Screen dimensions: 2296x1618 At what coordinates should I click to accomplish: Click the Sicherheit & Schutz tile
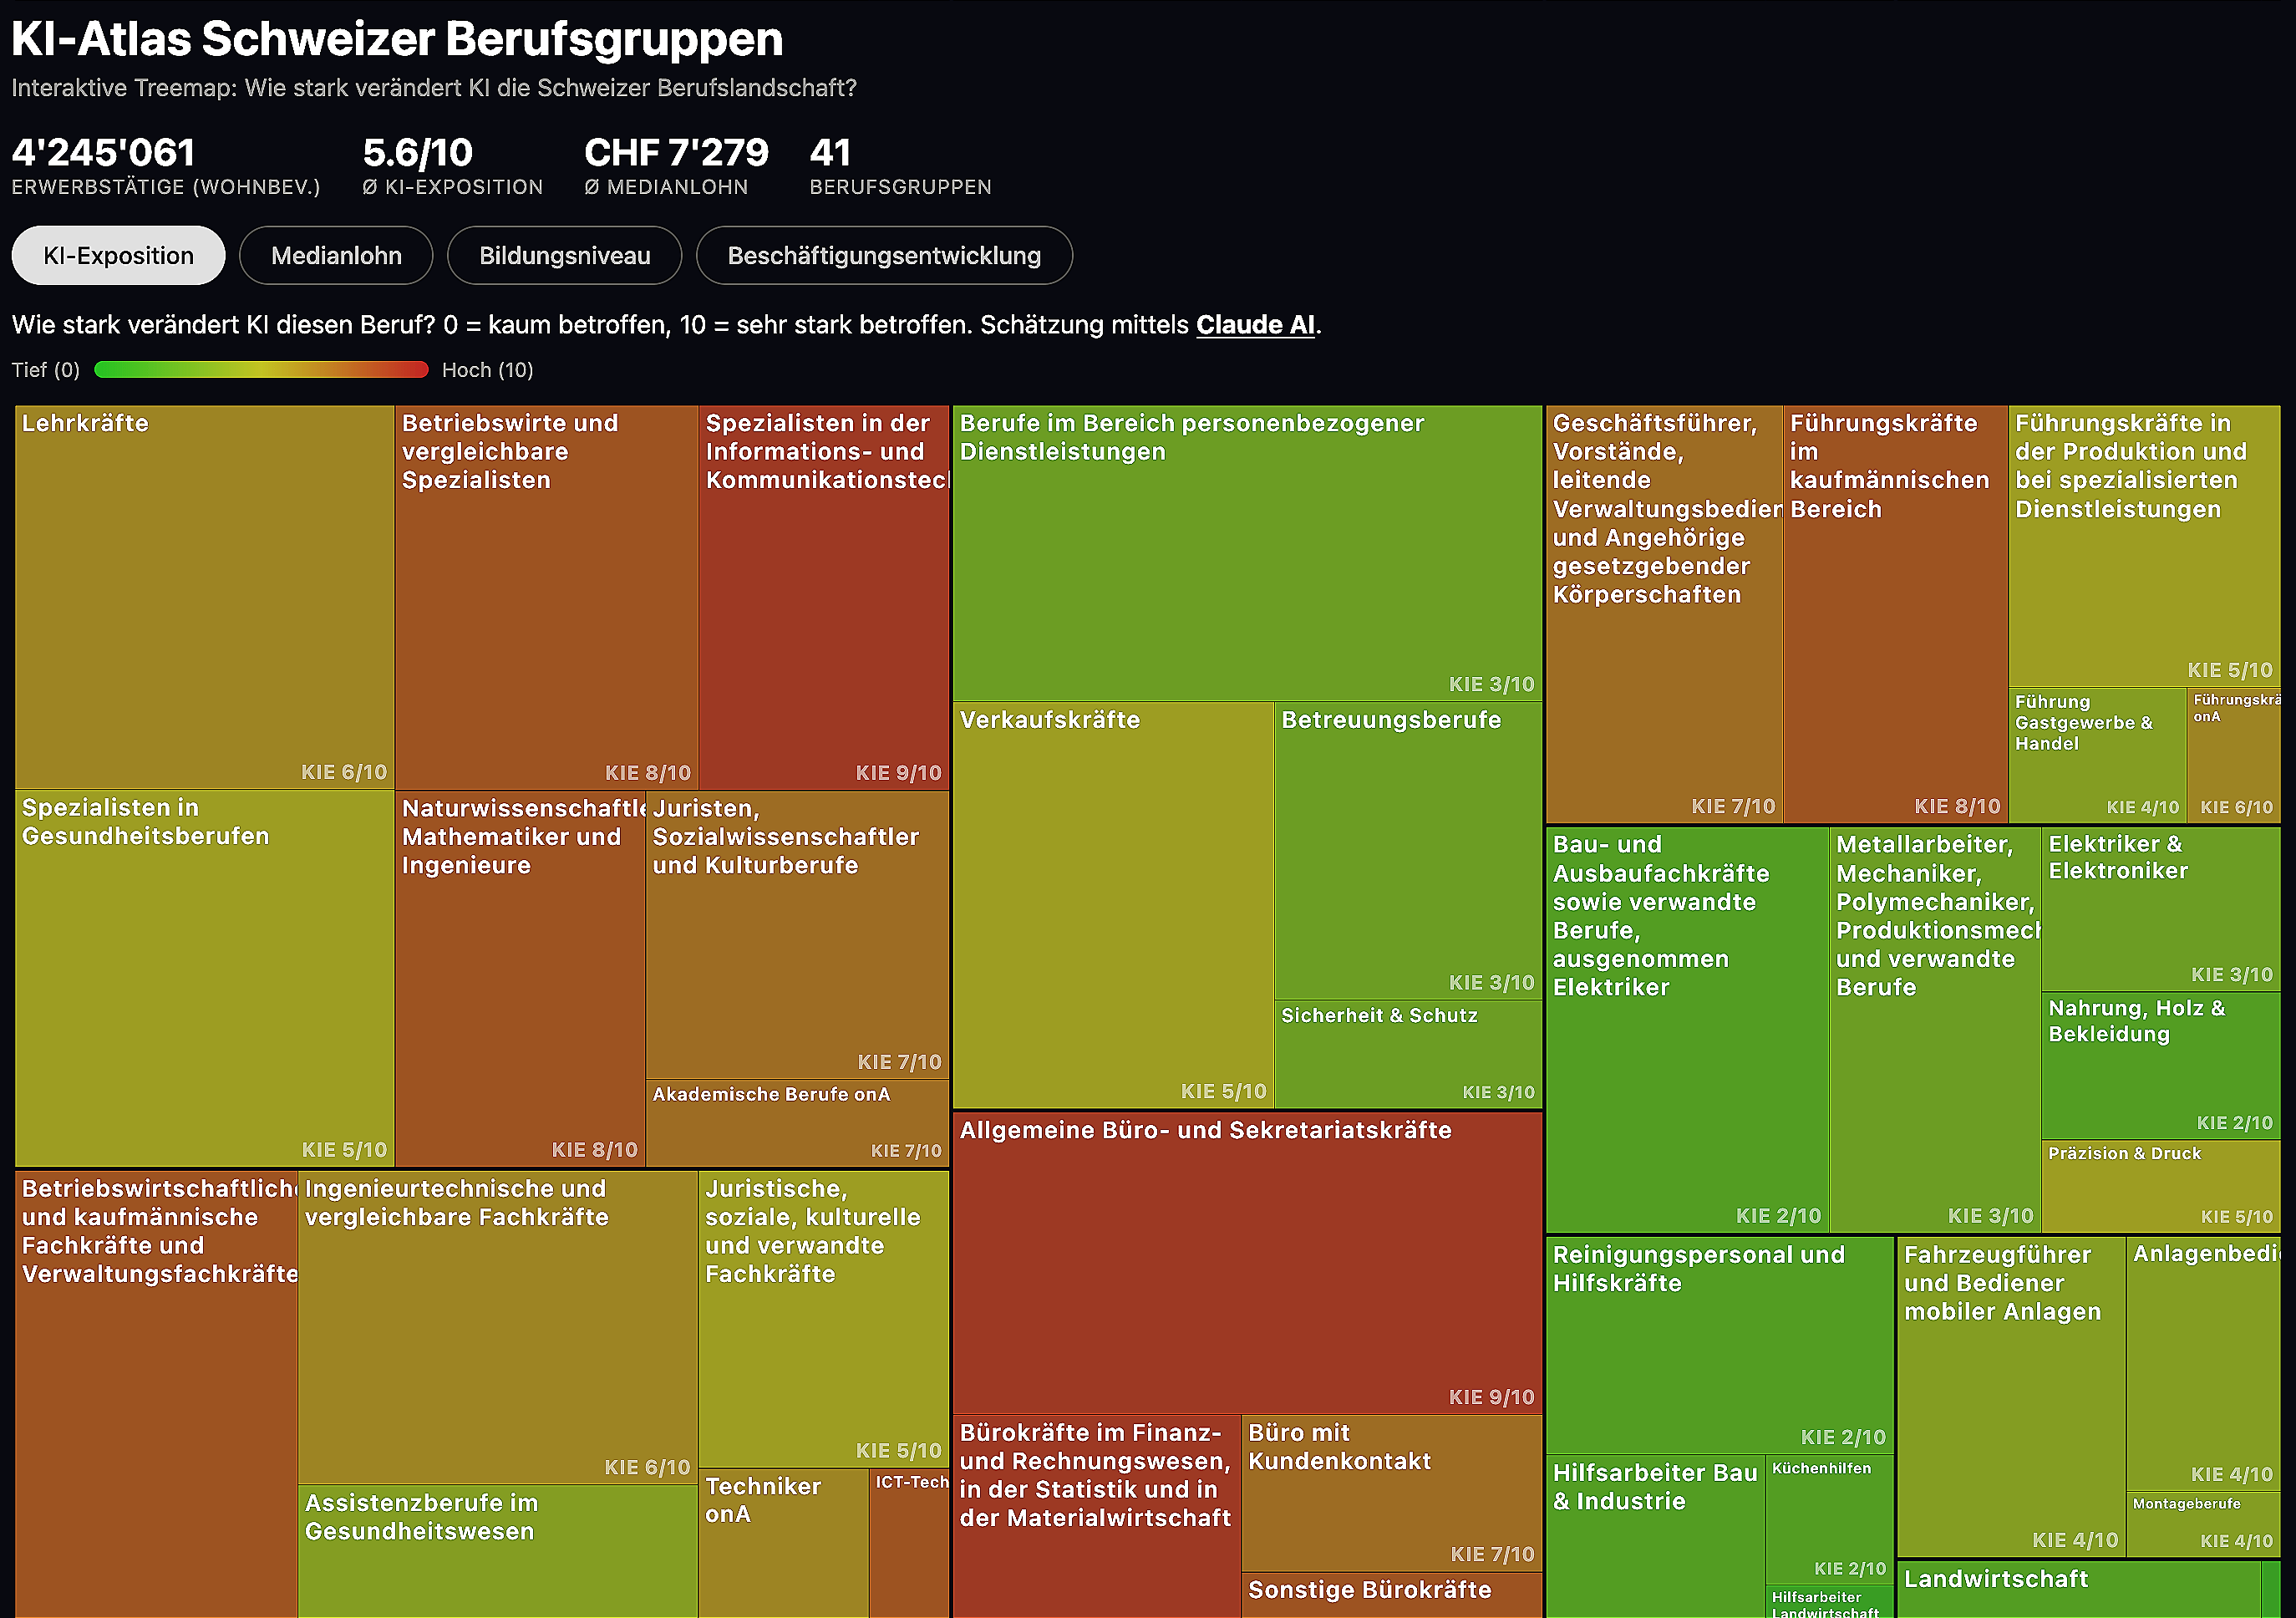[x=1407, y=1055]
